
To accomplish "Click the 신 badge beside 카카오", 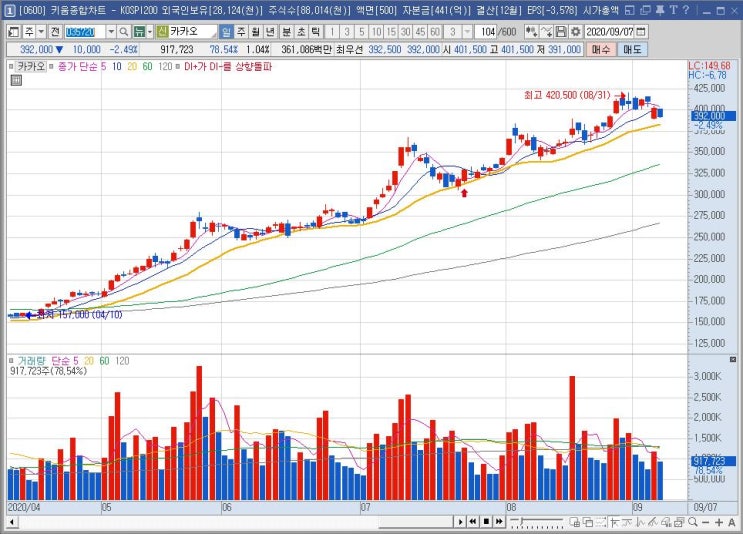I will coord(163,32).
